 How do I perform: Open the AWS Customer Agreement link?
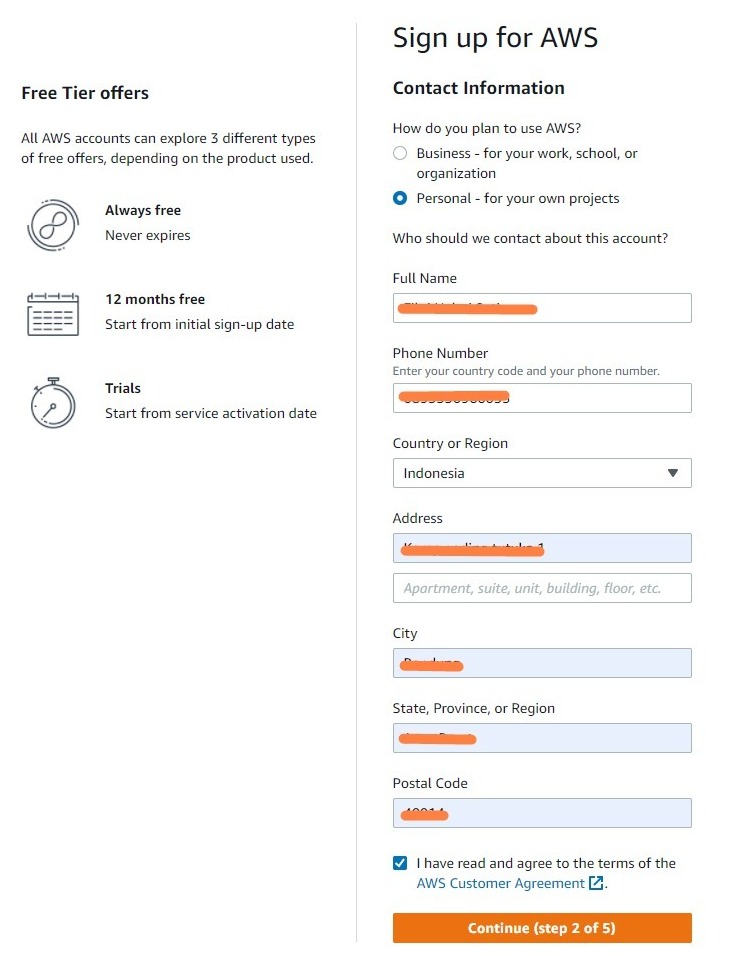pyautogui.click(x=500, y=883)
